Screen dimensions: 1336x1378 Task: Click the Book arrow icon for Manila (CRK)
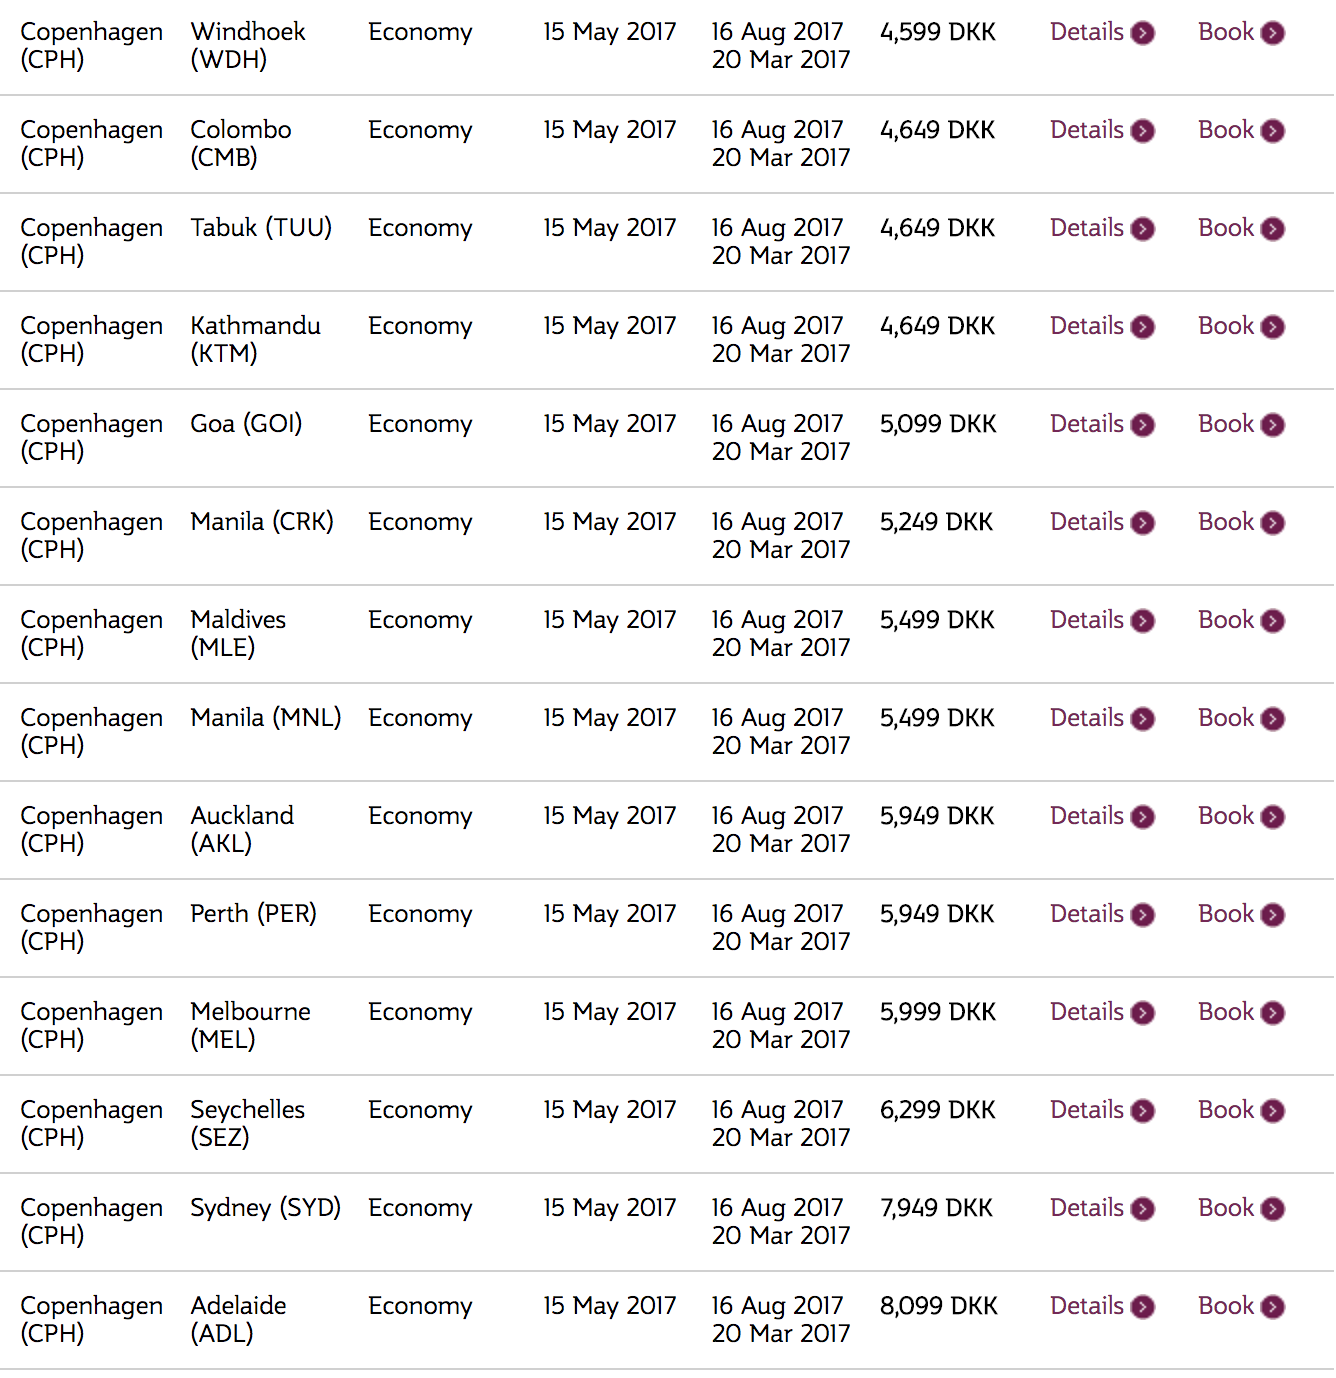1273,523
